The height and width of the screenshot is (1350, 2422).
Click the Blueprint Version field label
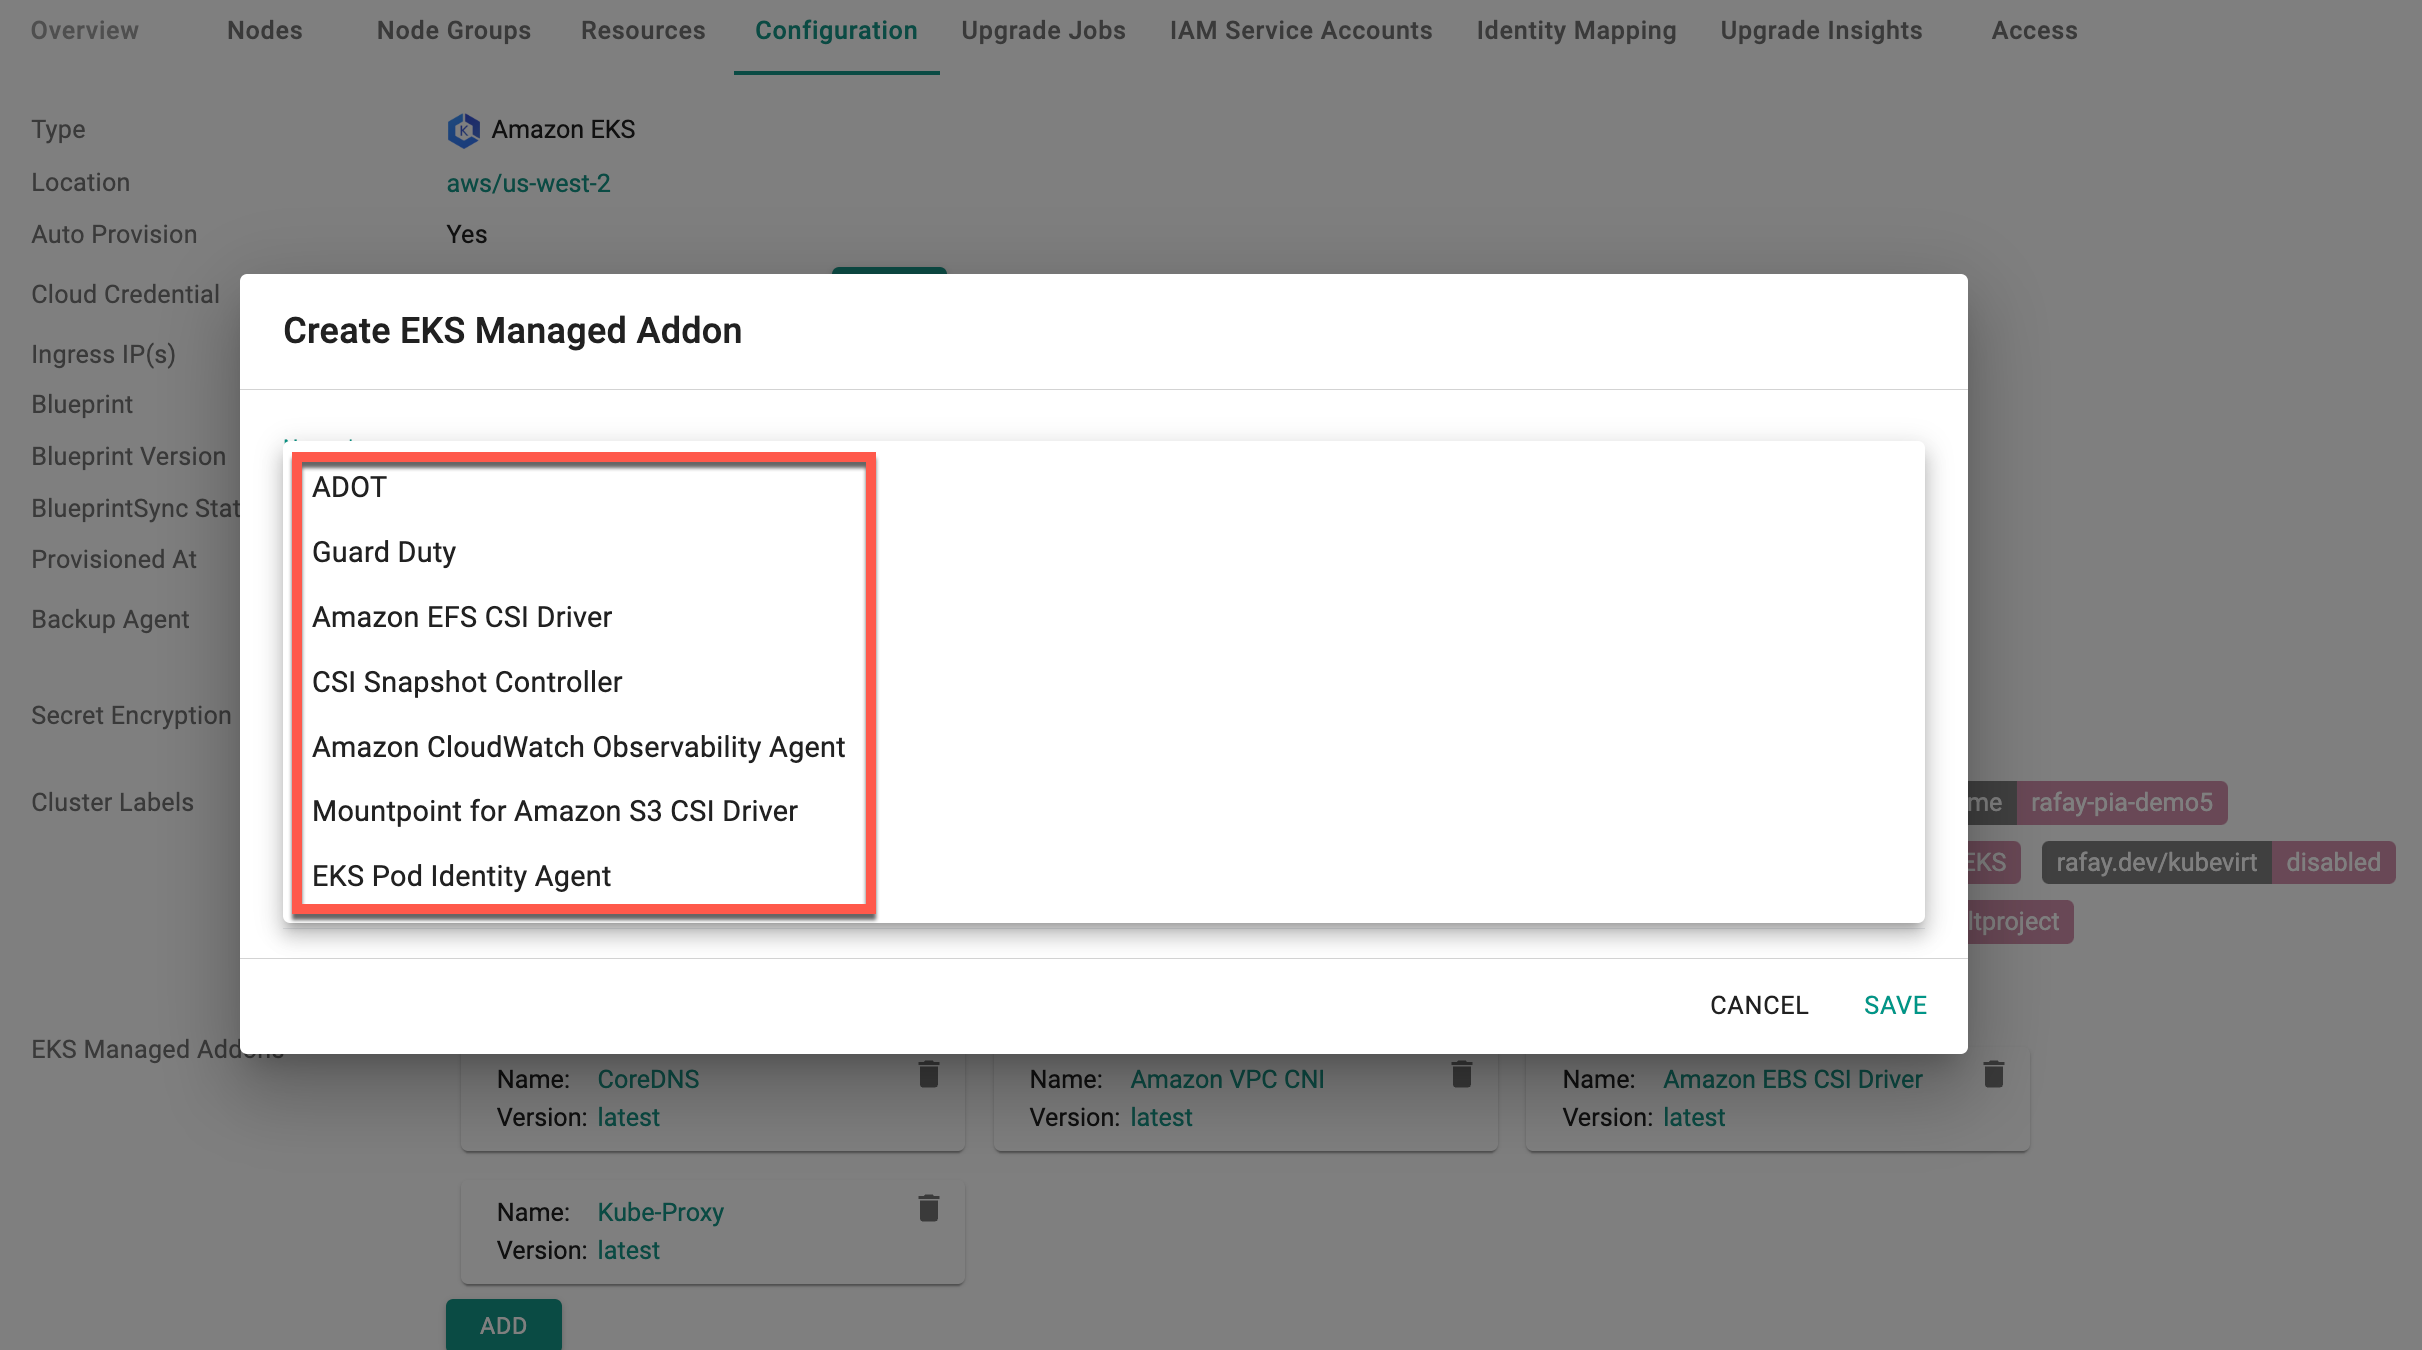[128, 456]
